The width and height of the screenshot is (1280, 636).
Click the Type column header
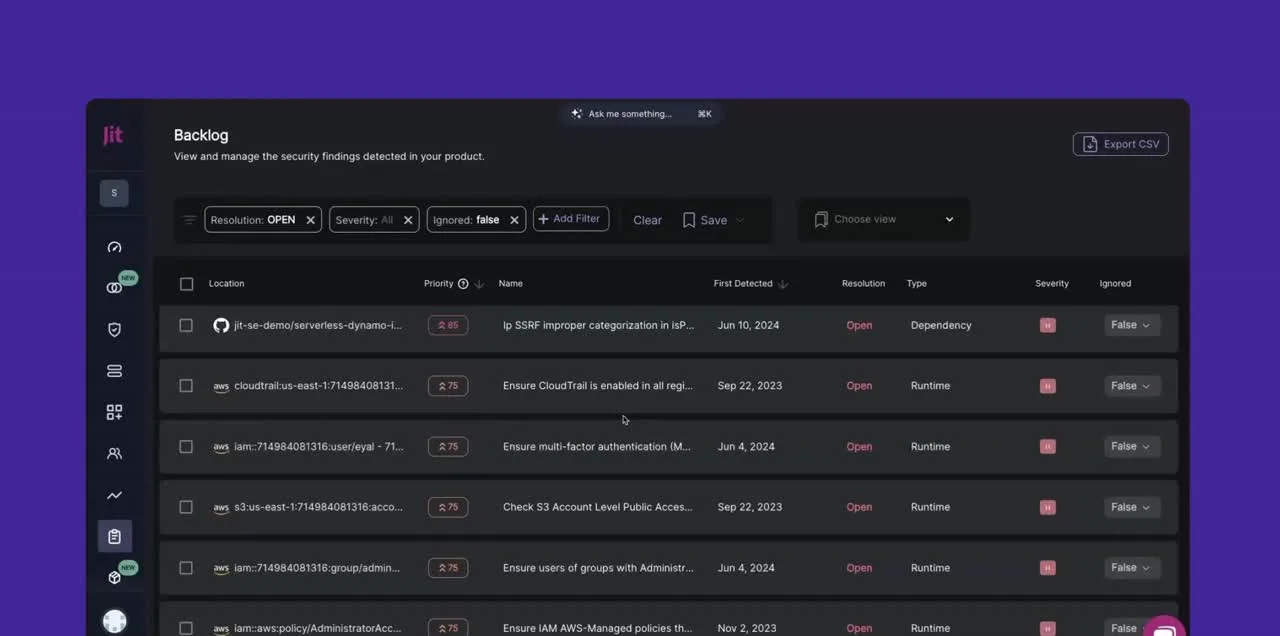pos(917,284)
